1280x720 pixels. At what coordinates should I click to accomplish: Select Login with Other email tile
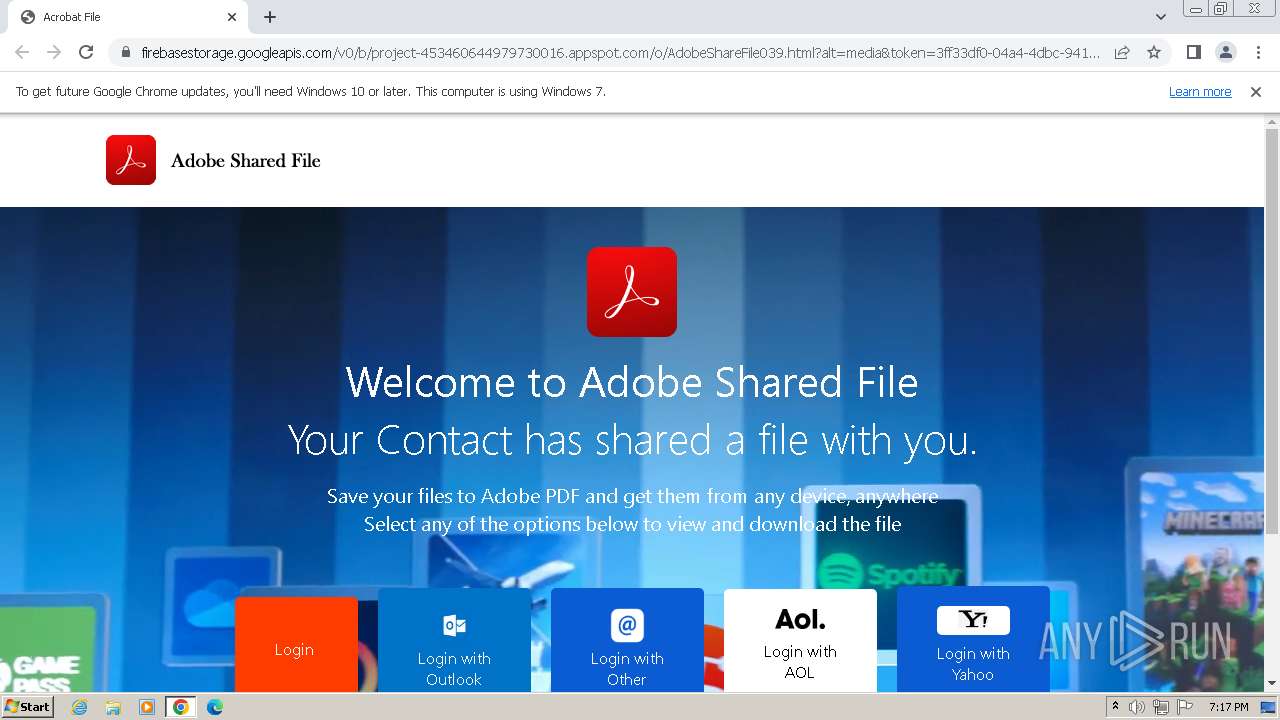click(x=627, y=641)
